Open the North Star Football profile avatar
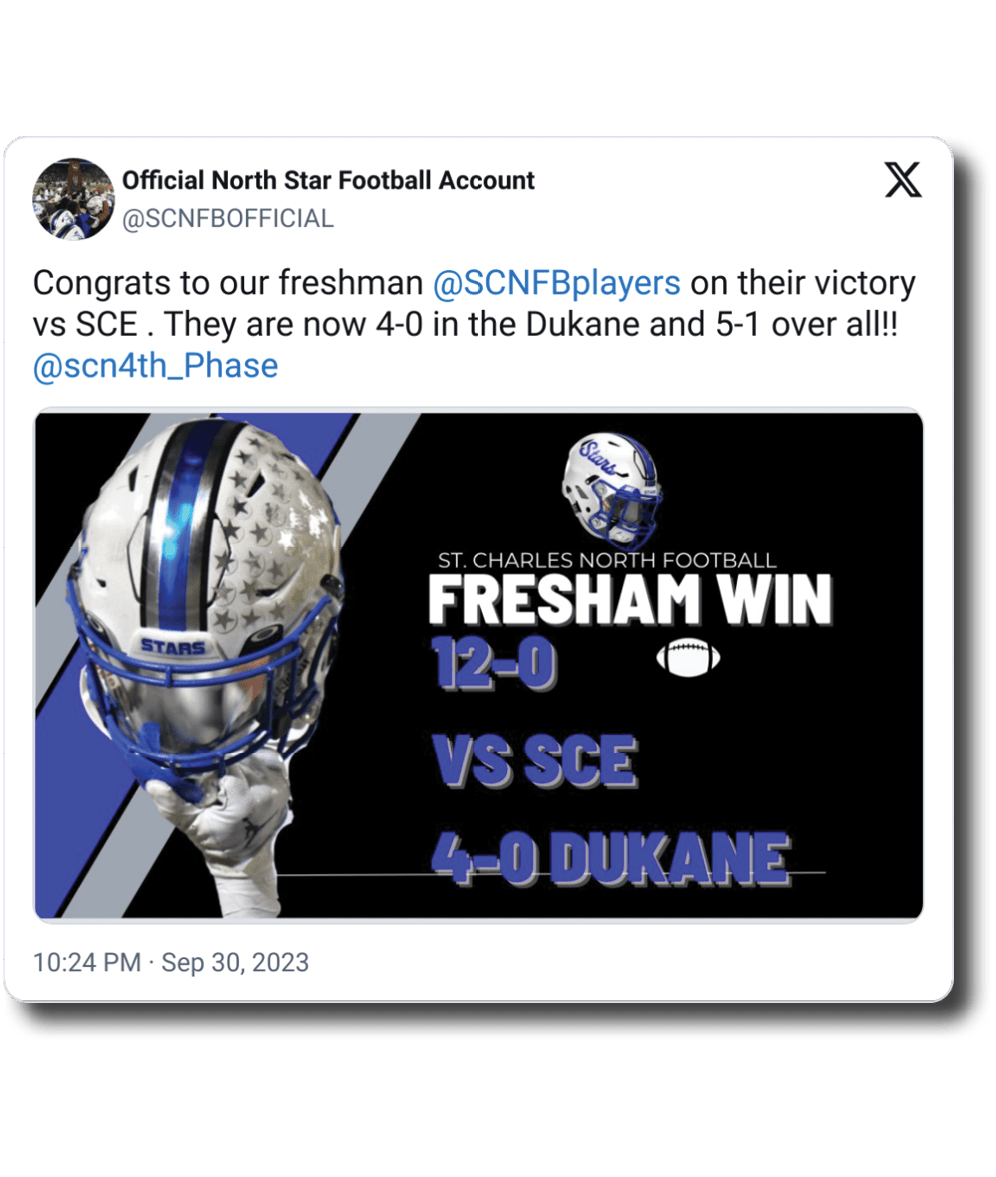The image size is (996, 1177). pyautogui.click(x=73, y=198)
